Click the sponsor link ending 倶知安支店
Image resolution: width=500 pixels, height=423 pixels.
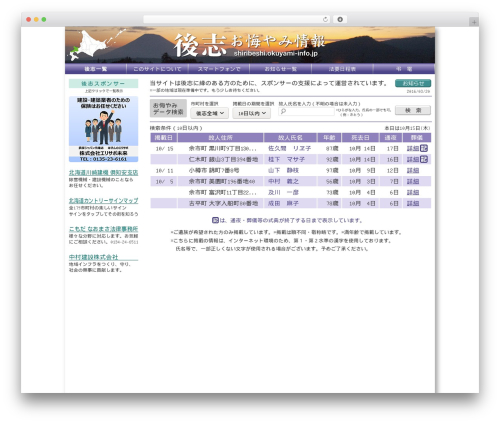[103, 173]
